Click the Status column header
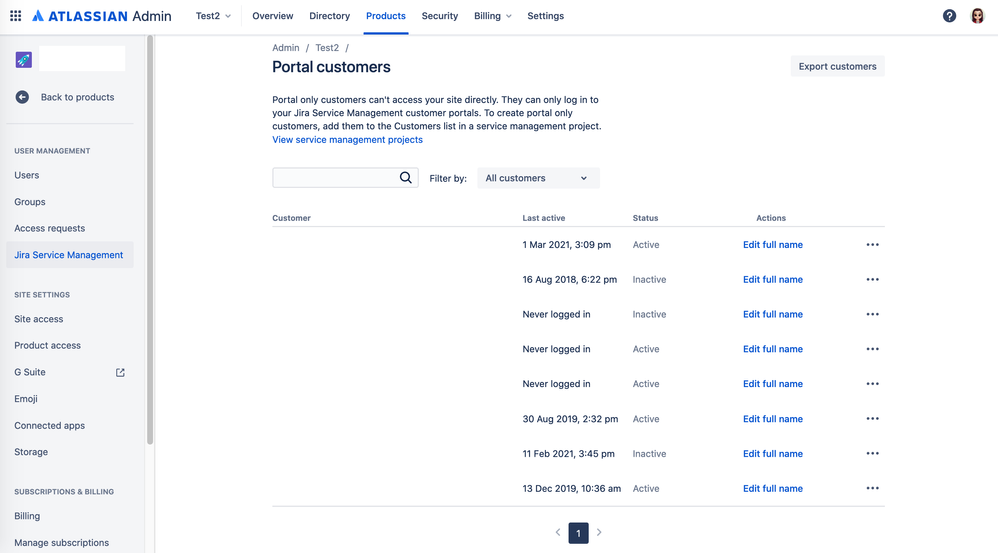This screenshot has width=998, height=553. coord(645,218)
